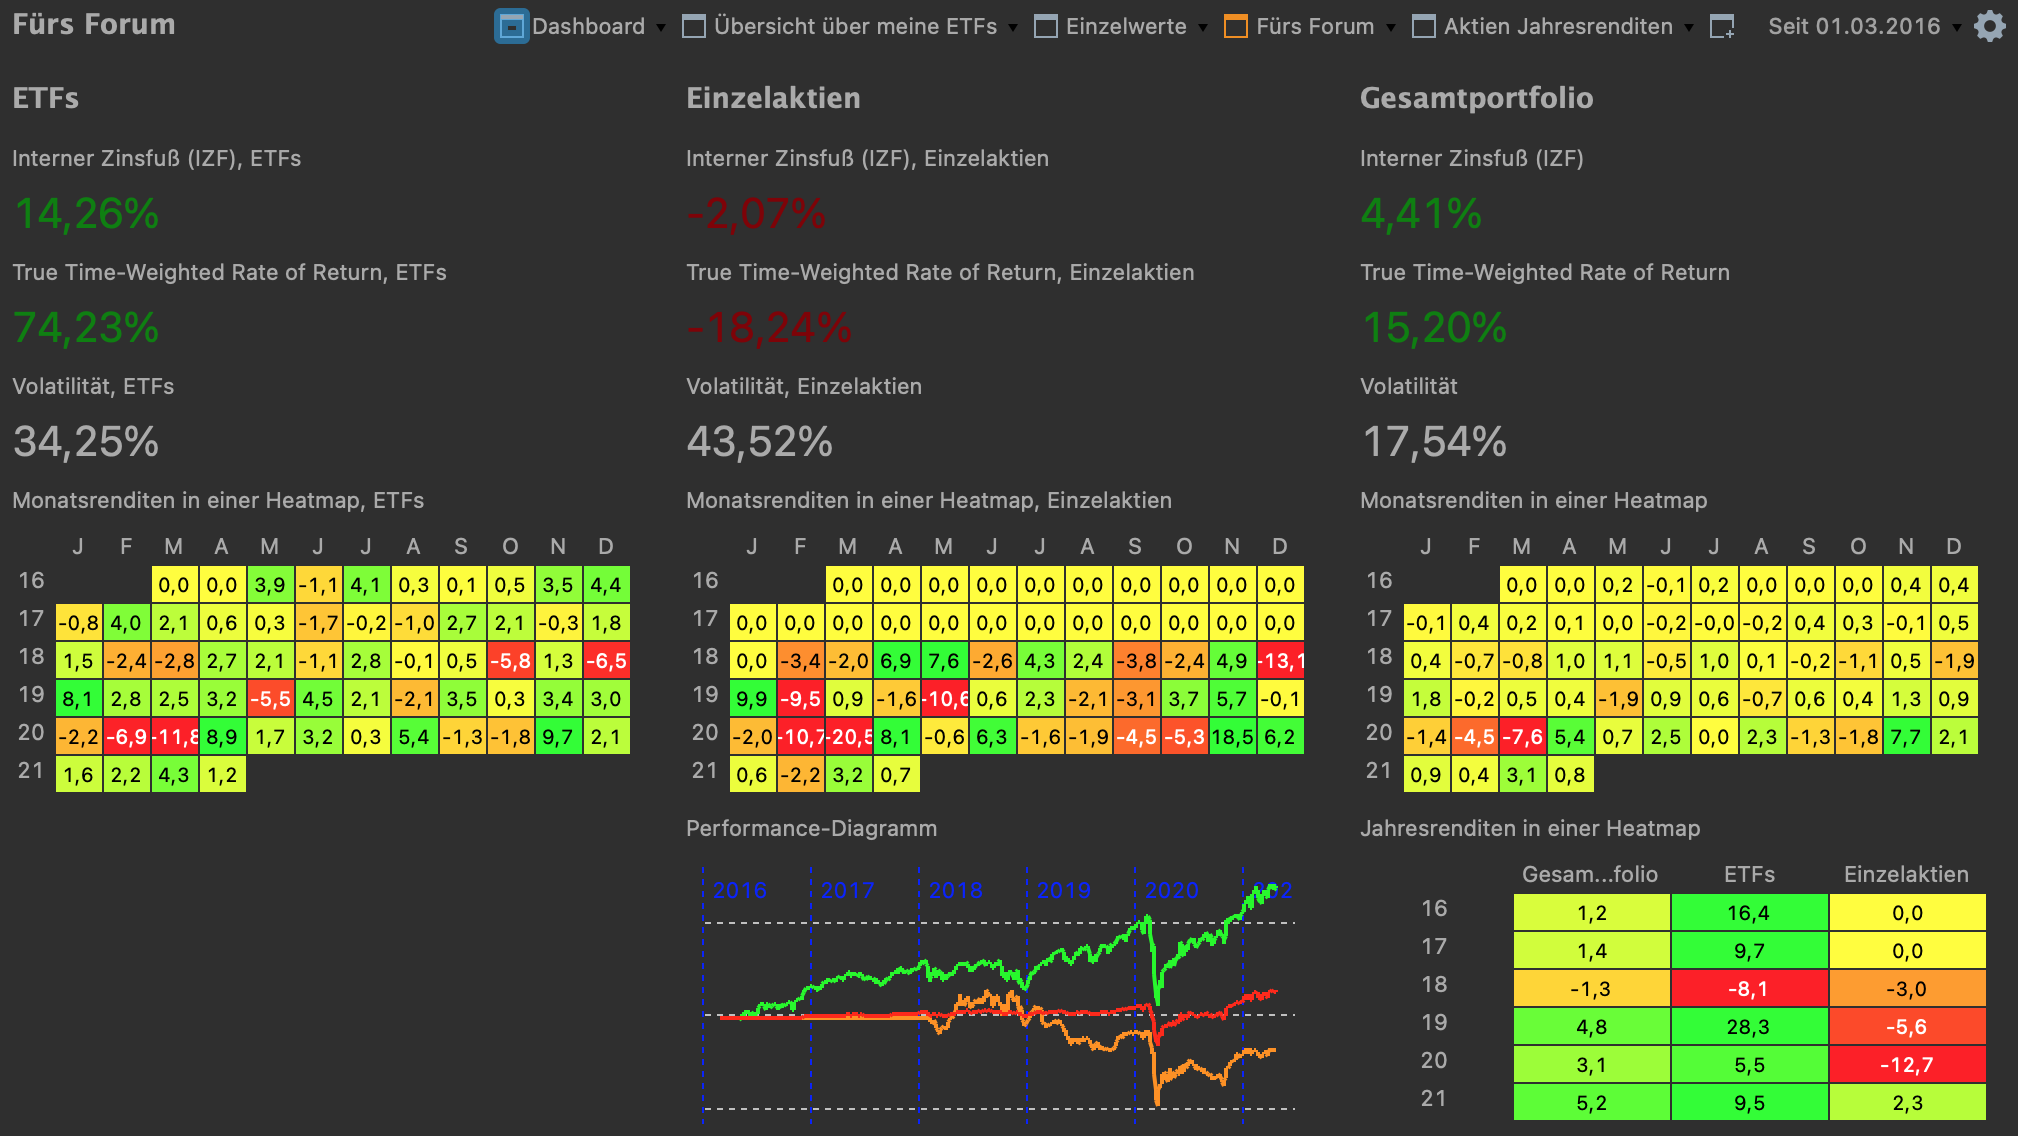The height and width of the screenshot is (1136, 2018).
Task: Open the settings gear icon
Action: coord(1989,26)
